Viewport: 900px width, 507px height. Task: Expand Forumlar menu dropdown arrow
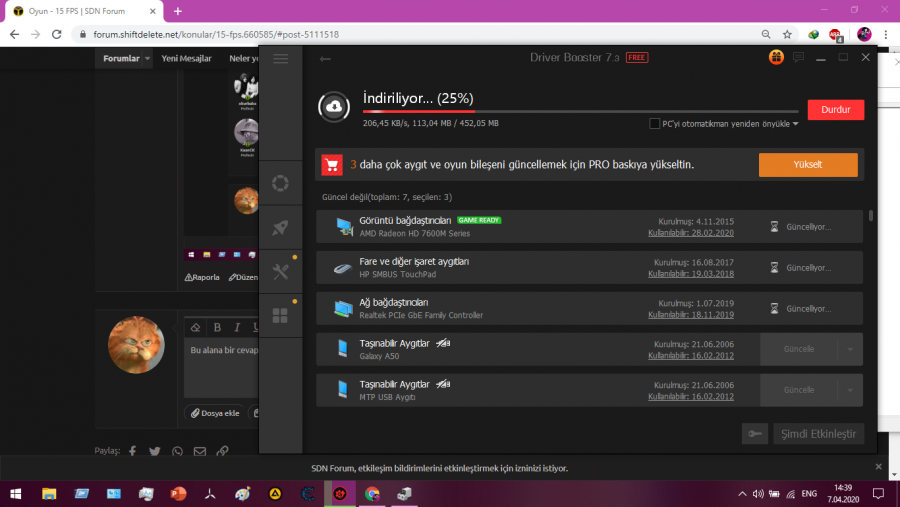tap(147, 59)
